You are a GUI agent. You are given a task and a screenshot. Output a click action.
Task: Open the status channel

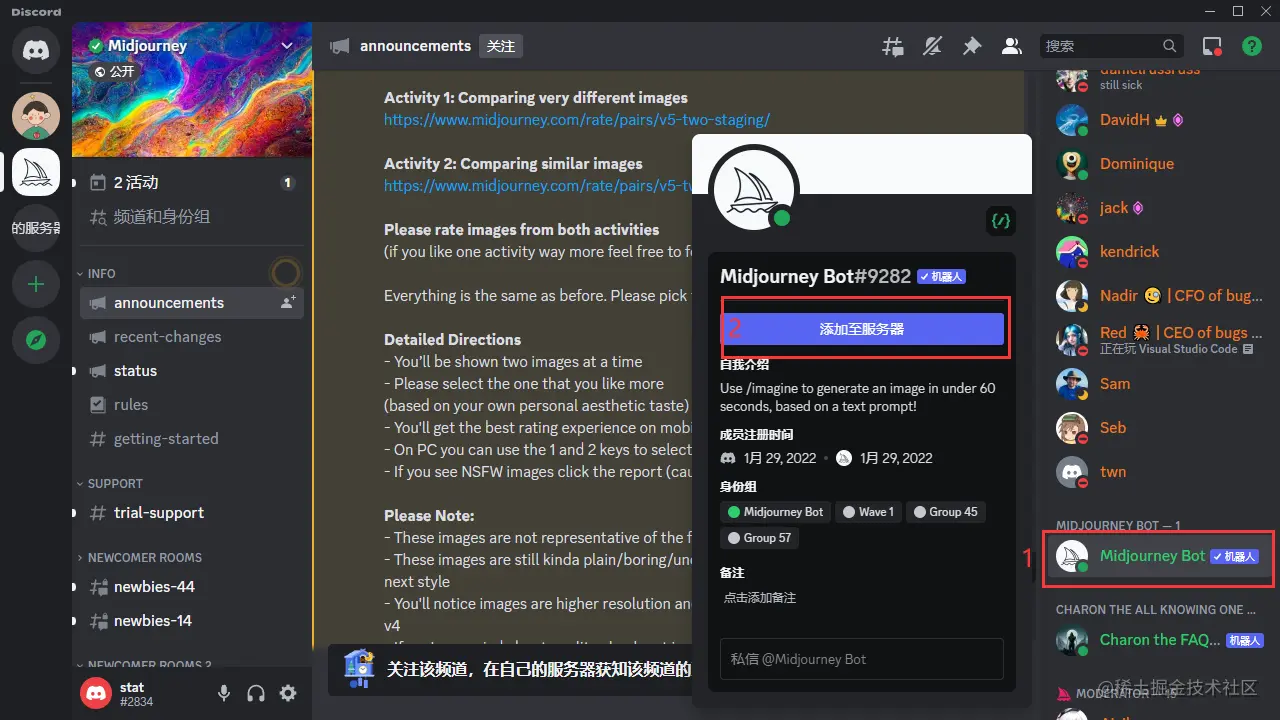point(192,371)
